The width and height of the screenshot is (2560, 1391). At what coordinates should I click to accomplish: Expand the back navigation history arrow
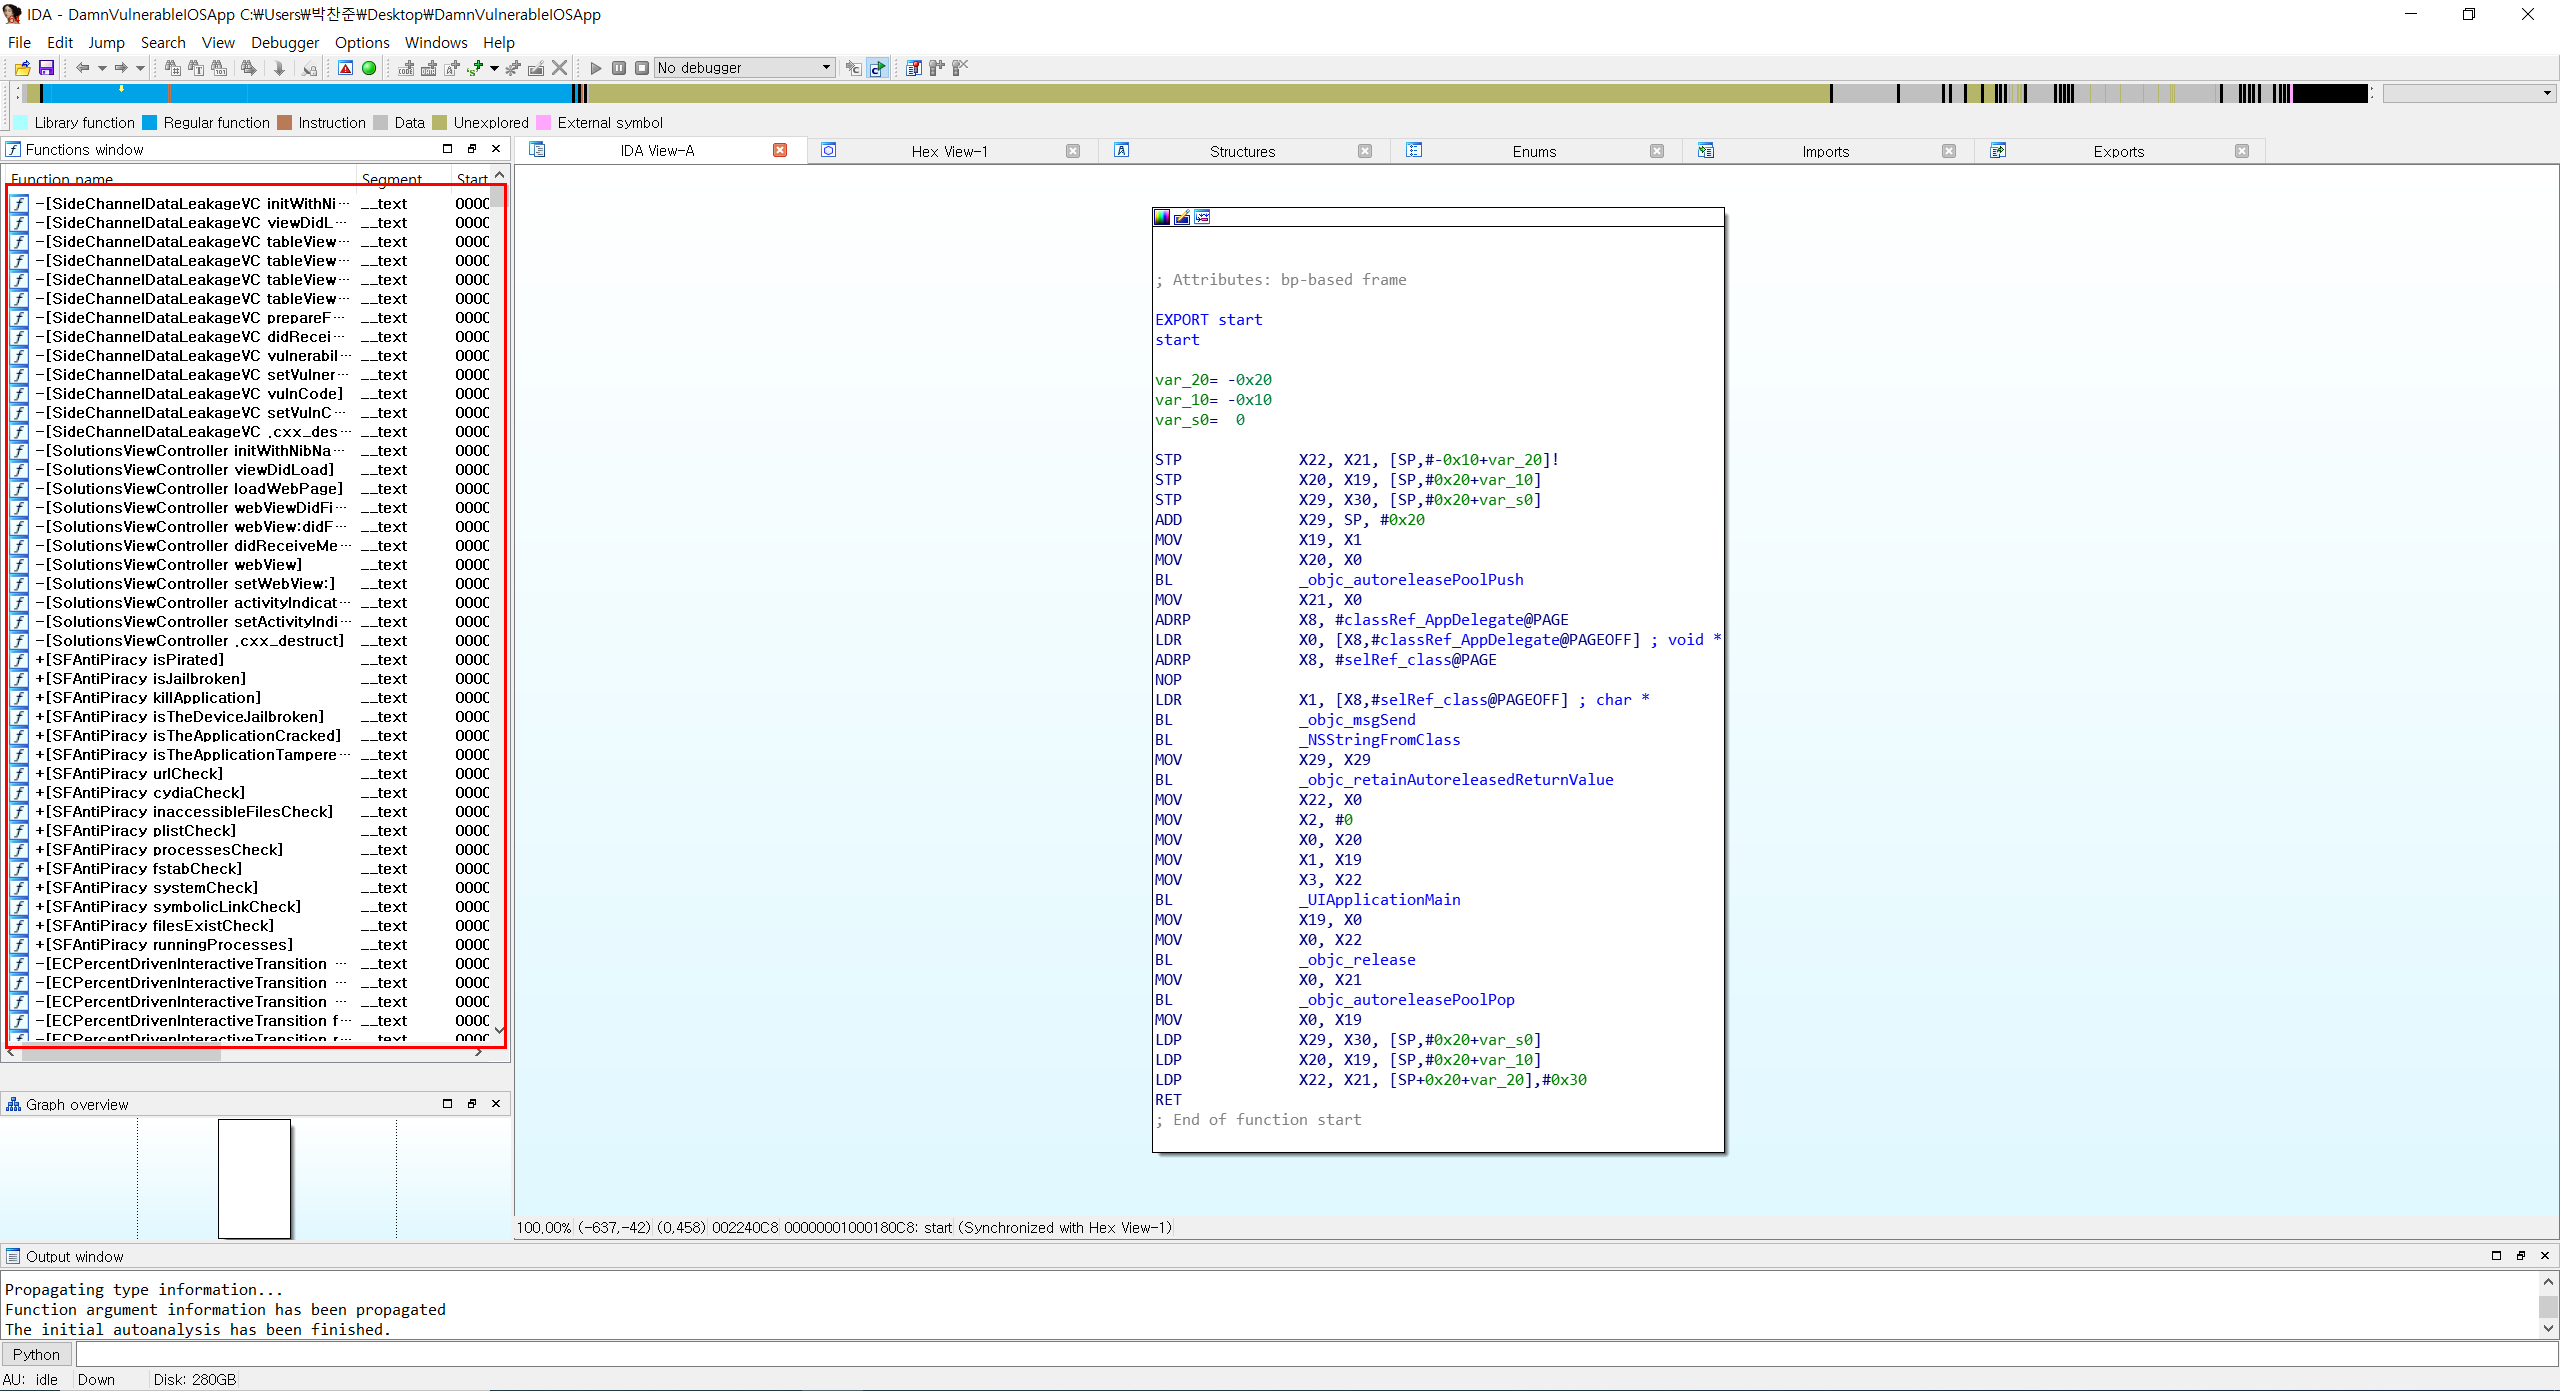click(x=102, y=68)
